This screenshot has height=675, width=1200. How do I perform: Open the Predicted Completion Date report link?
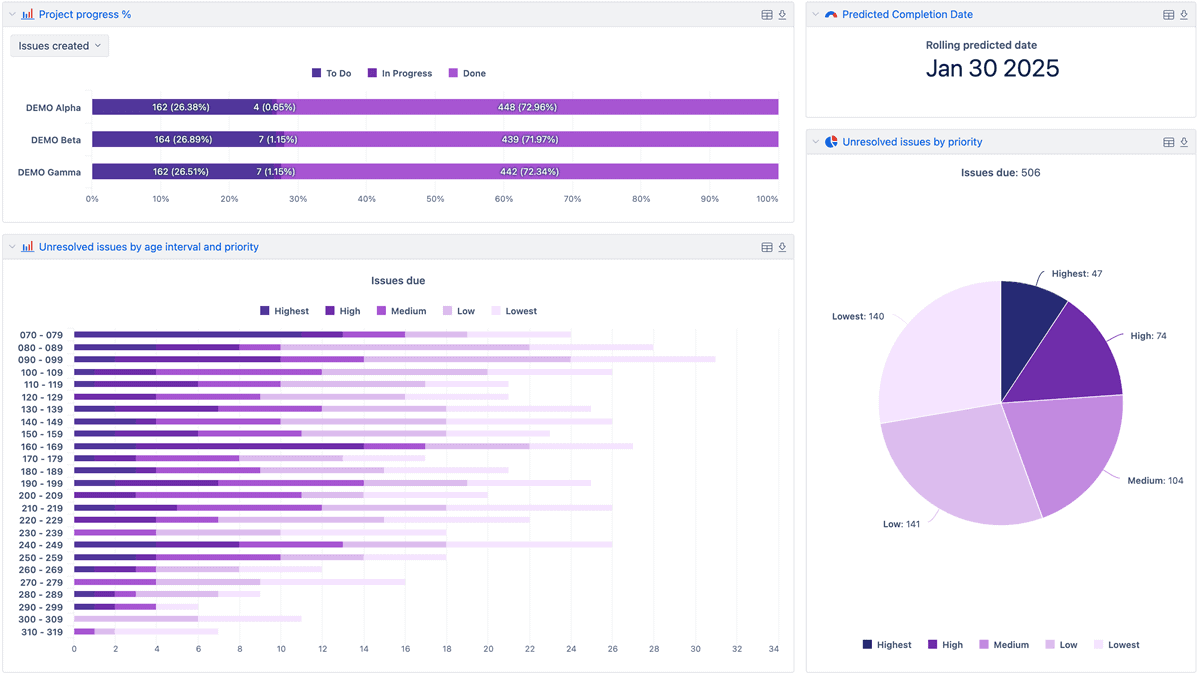point(907,15)
